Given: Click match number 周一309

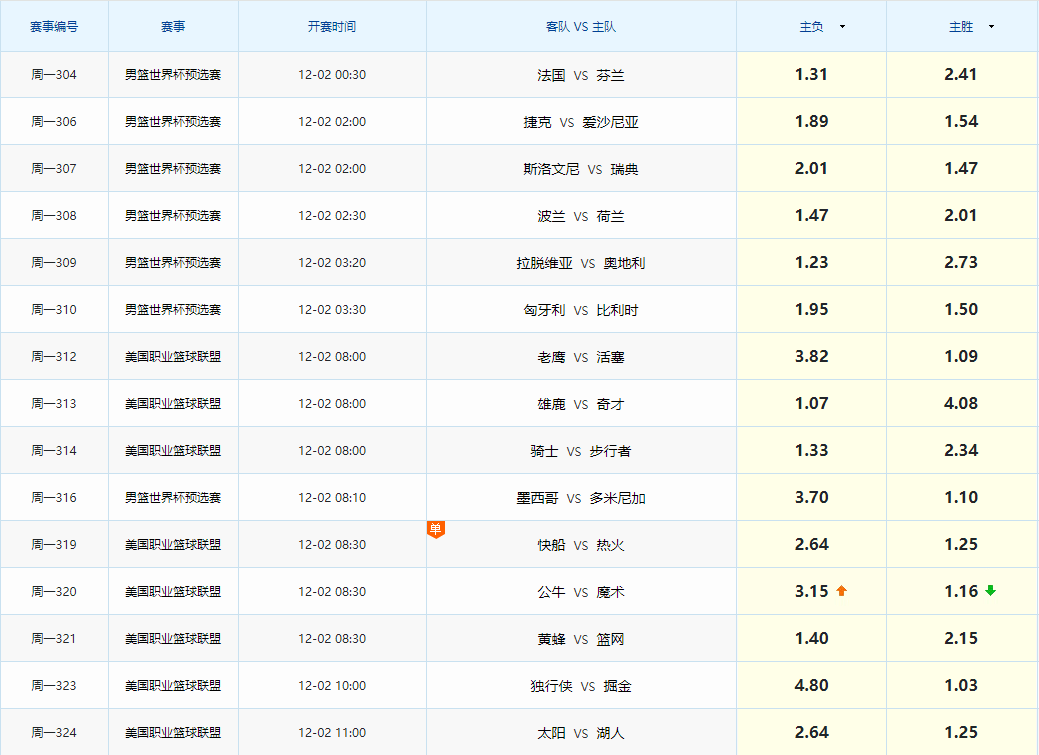Looking at the screenshot, I should pyautogui.click(x=54, y=263).
